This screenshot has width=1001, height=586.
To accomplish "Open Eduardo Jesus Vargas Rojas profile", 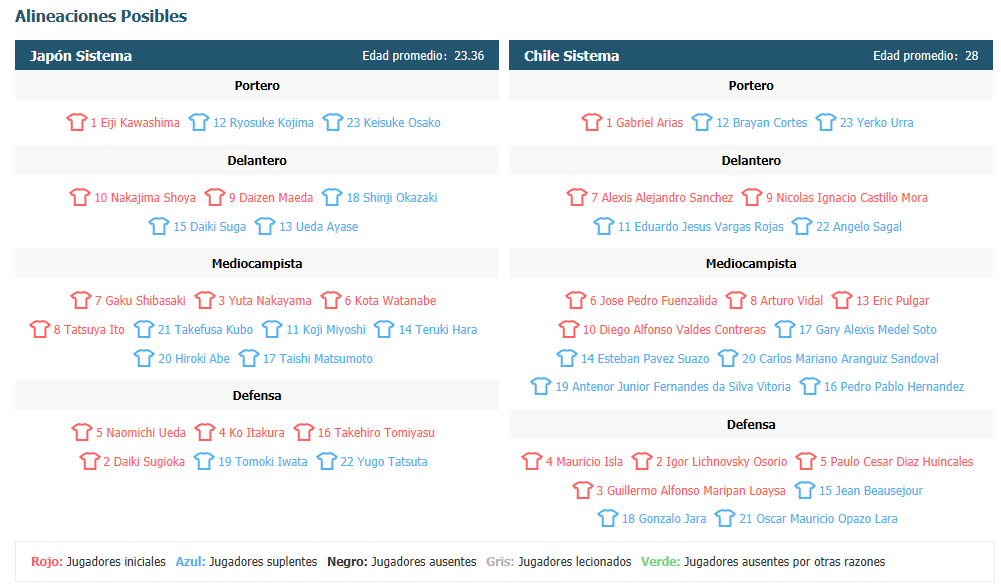I will [x=700, y=227].
